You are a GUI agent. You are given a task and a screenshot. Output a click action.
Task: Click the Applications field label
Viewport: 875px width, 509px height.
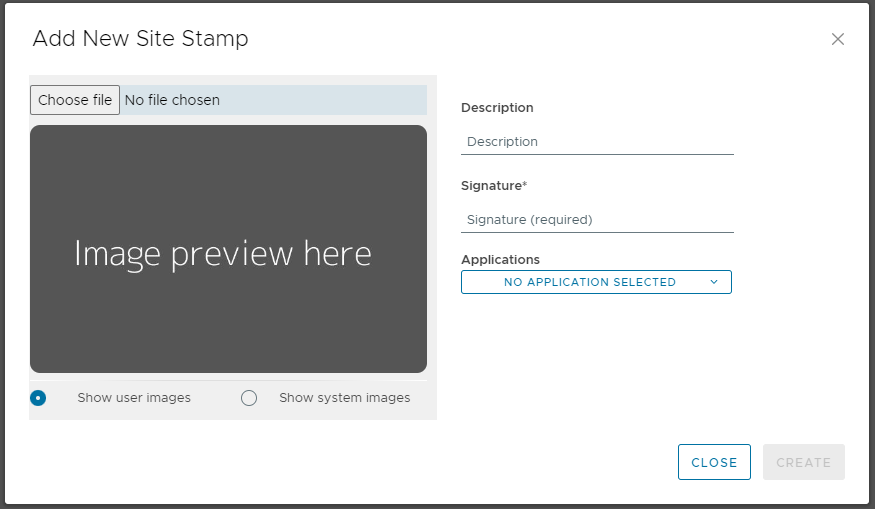500,260
